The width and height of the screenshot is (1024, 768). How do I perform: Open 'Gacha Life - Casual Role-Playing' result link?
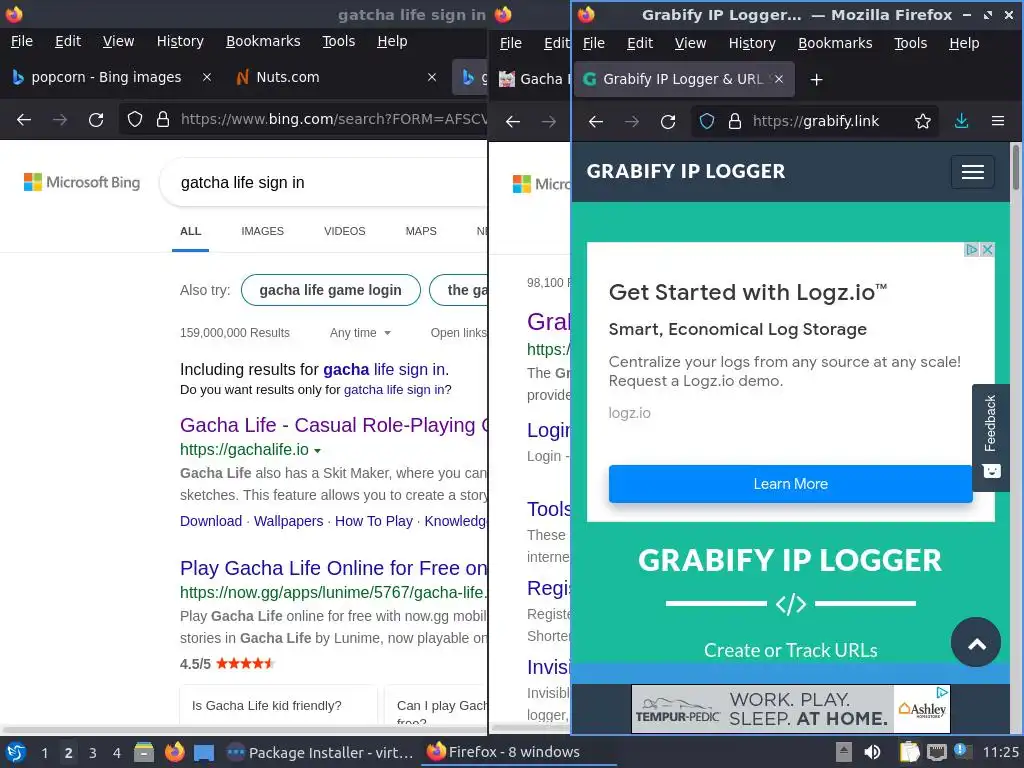(x=334, y=425)
